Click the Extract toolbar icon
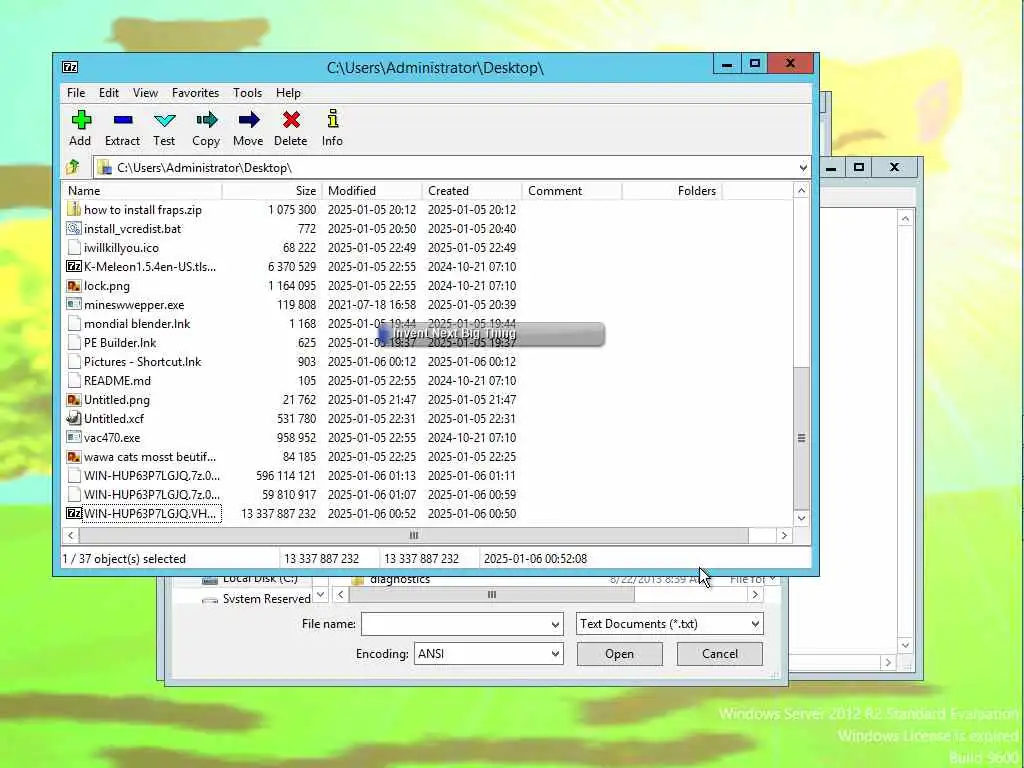 click(x=123, y=120)
